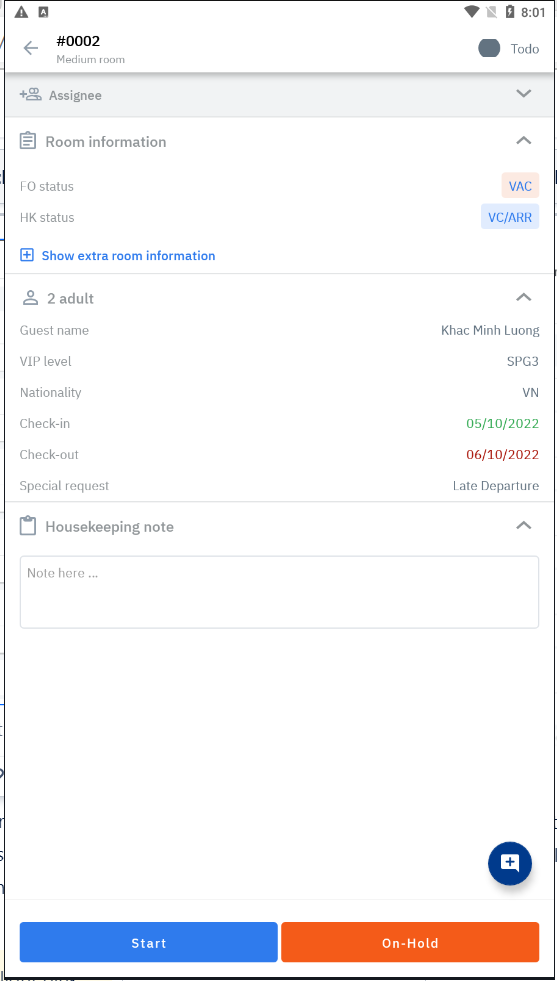Click the battery charging status icon
The width and height of the screenshot is (557, 981).
510,12
